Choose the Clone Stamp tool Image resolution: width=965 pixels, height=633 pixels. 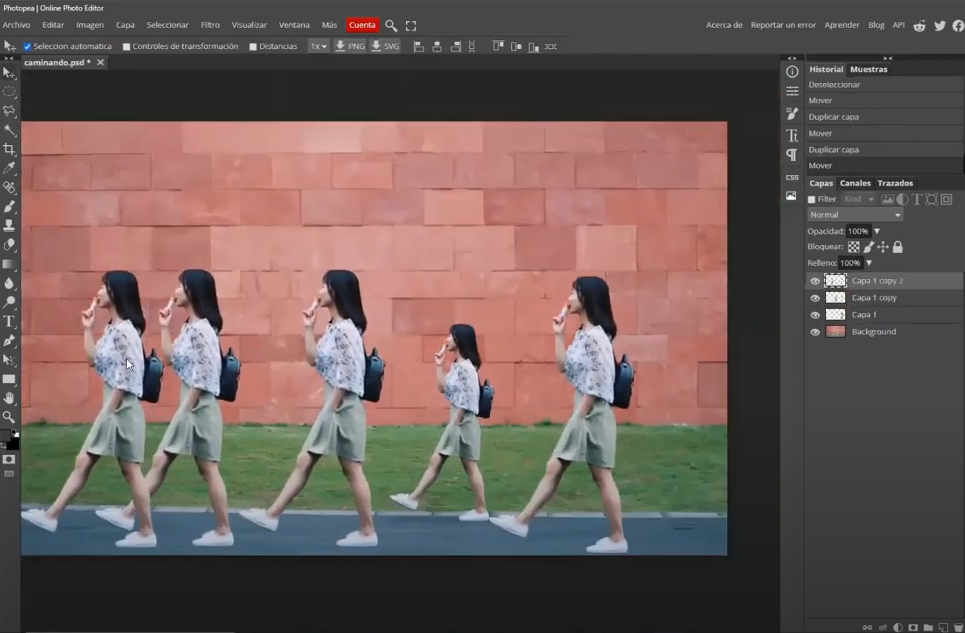pos(9,226)
